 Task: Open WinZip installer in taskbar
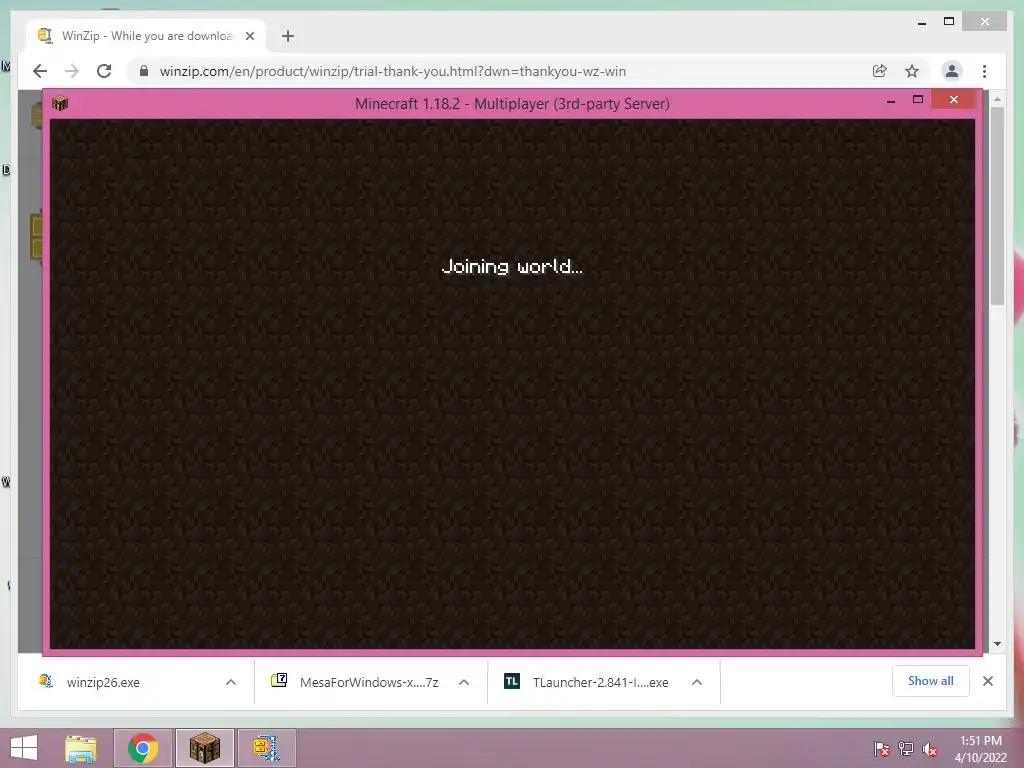tap(267, 748)
